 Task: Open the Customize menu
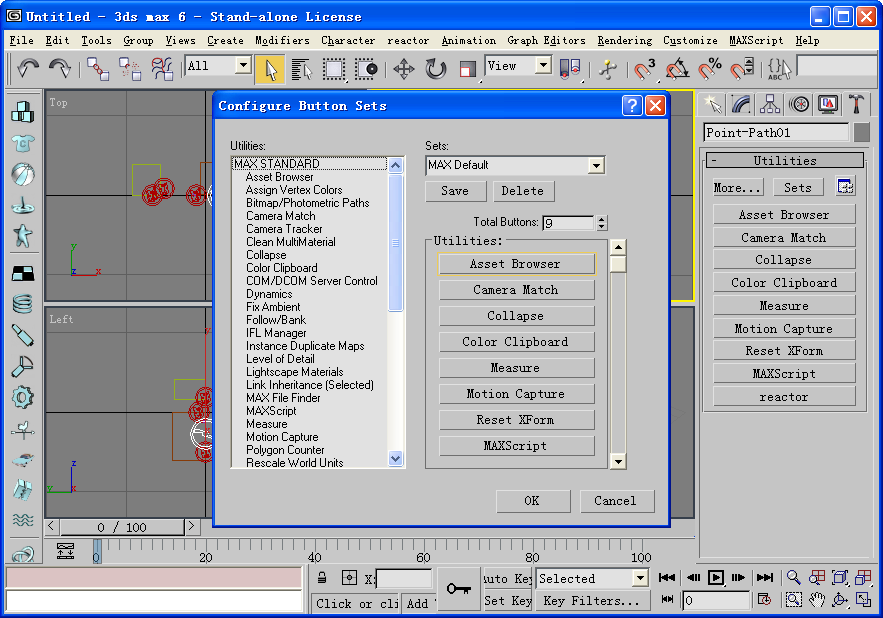tap(690, 41)
